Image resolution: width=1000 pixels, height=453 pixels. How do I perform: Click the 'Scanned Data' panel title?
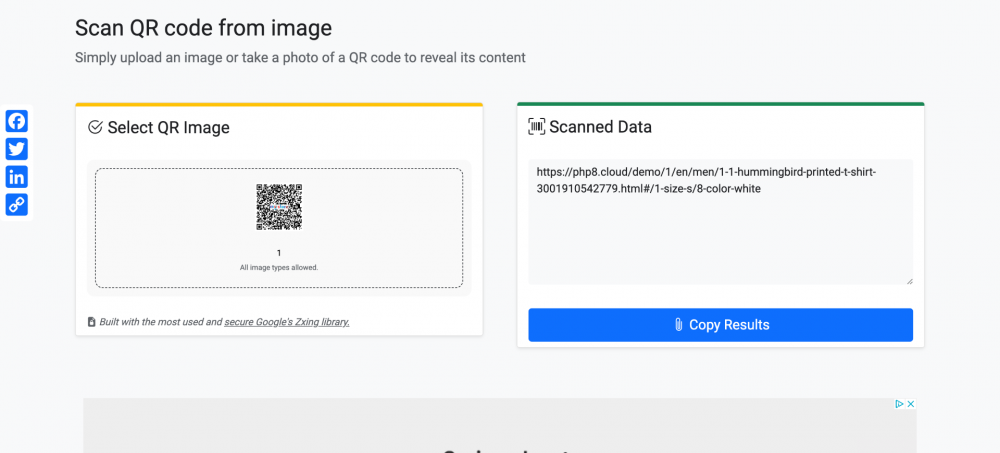click(x=600, y=127)
